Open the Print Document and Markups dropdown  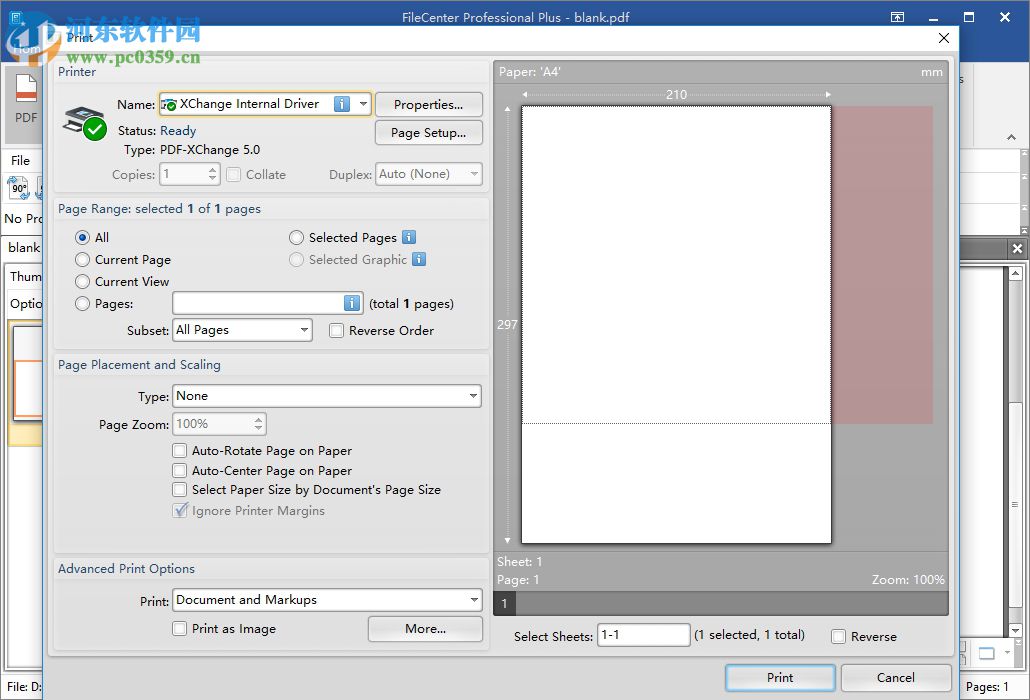pos(474,600)
